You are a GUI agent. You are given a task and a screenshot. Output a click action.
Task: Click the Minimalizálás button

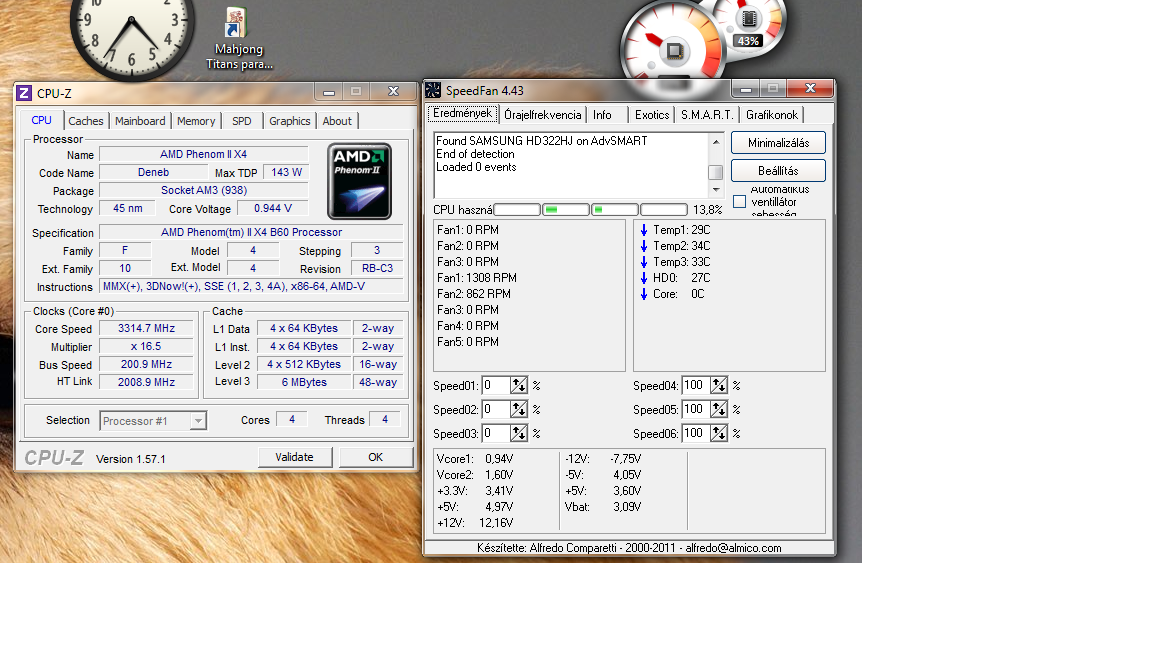[x=778, y=143]
